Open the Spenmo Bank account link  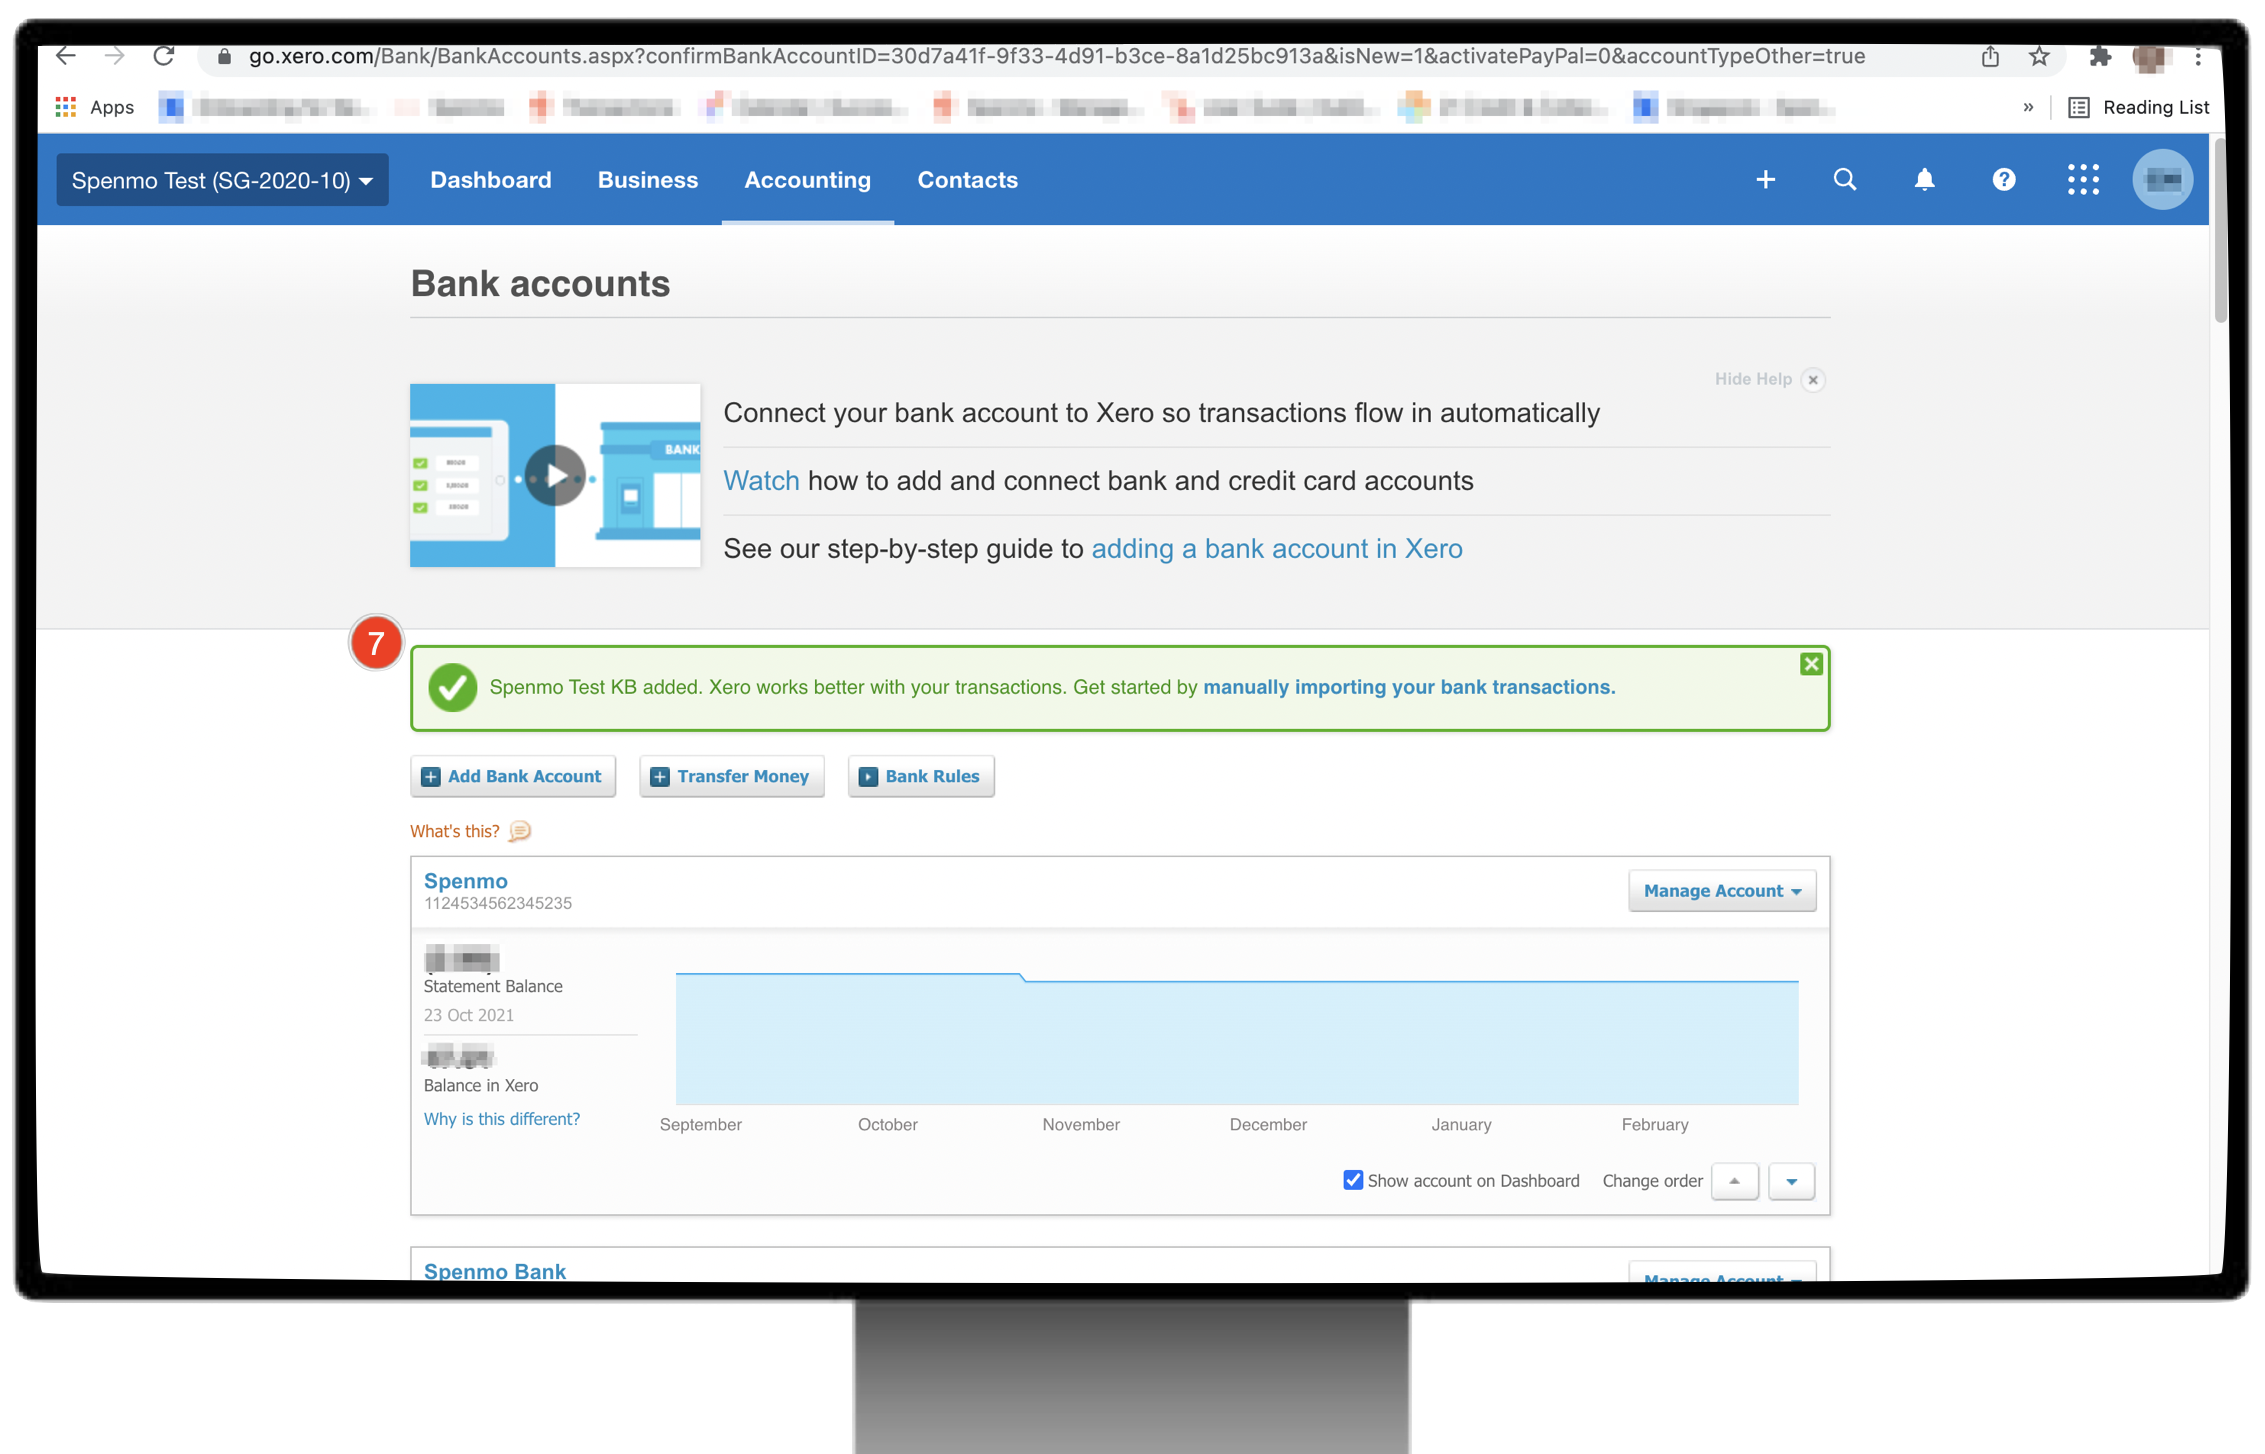click(x=495, y=1271)
